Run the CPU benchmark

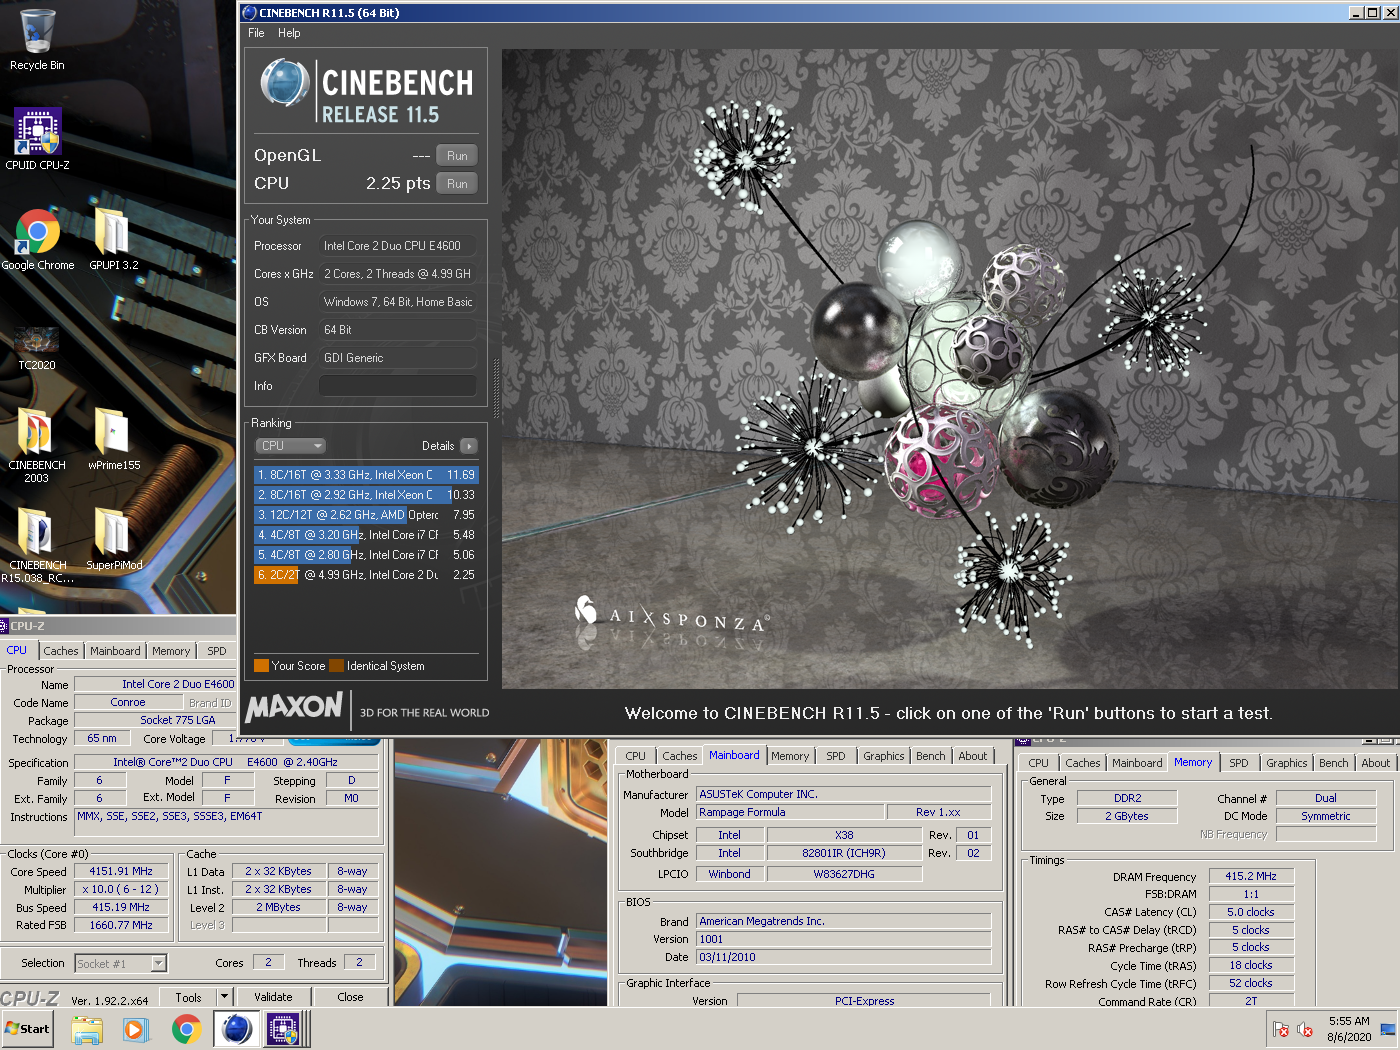[x=457, y=184]
